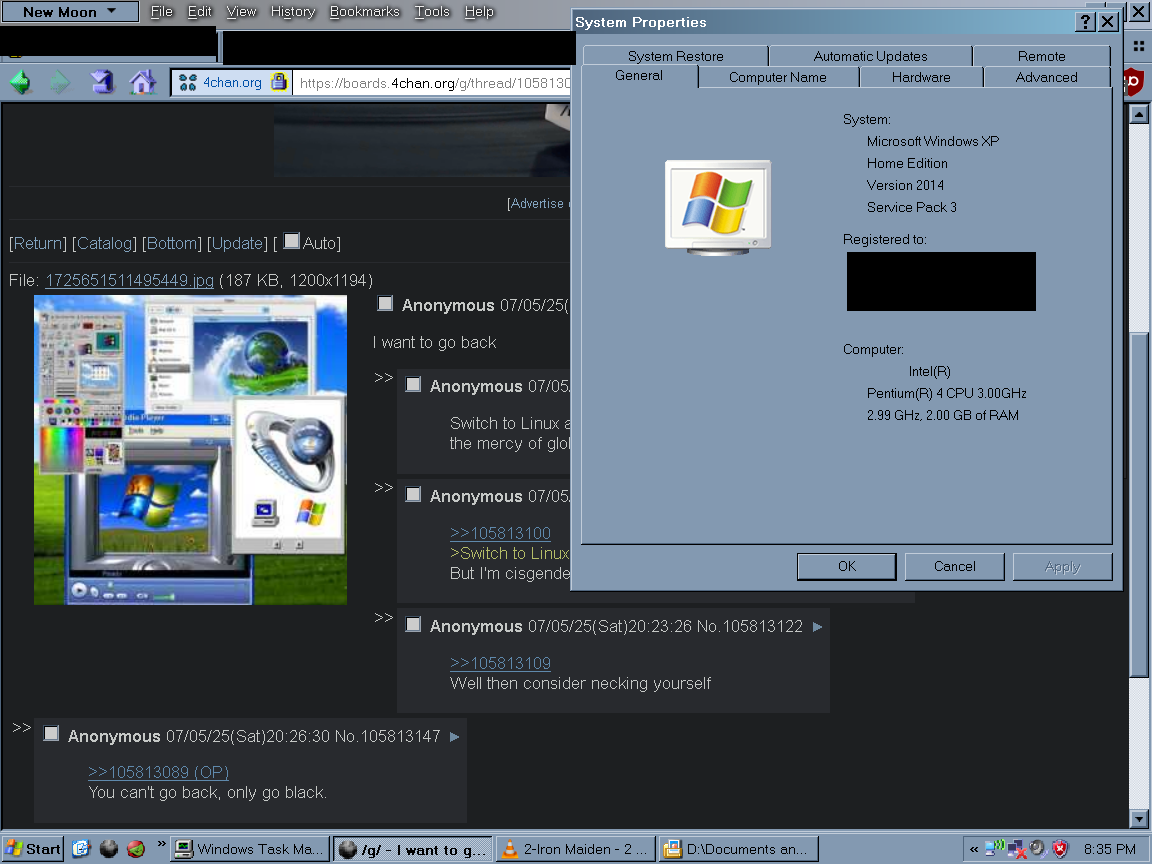The width and height of the screenshot is (1152, 864).
Task: Switch to the Computer Name tab
Action: click(777, 77)
